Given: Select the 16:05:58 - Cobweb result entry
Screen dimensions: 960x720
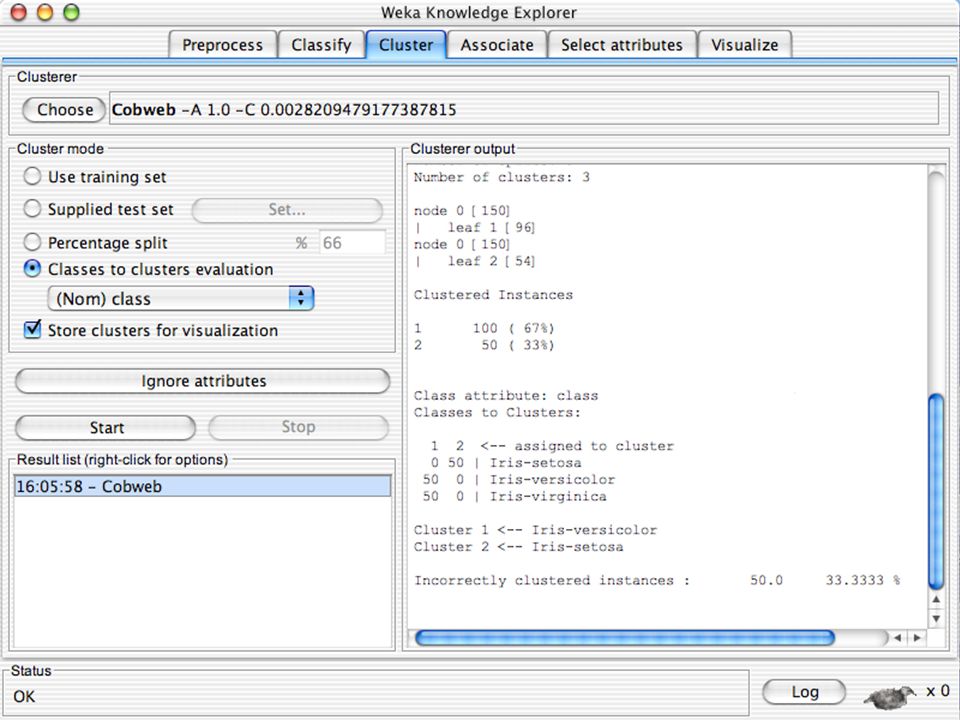Looking at the screenshot, I should click(x=202, y=486).
